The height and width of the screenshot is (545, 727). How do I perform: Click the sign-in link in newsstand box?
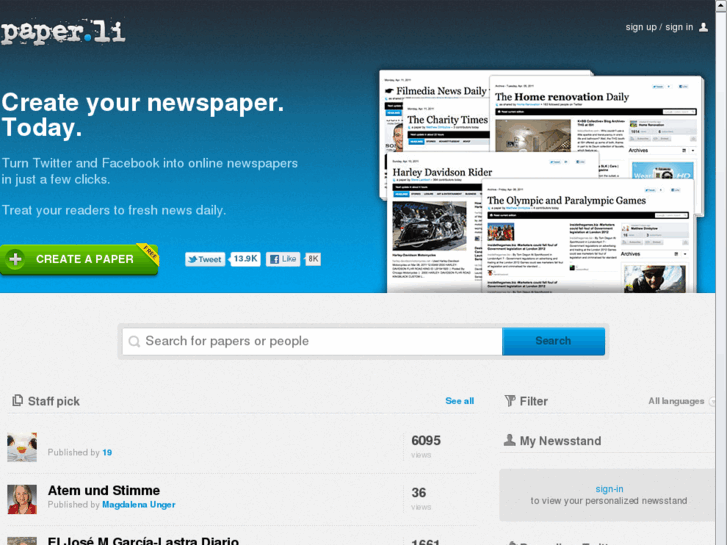pyautogui.click(x=609, y=489)
